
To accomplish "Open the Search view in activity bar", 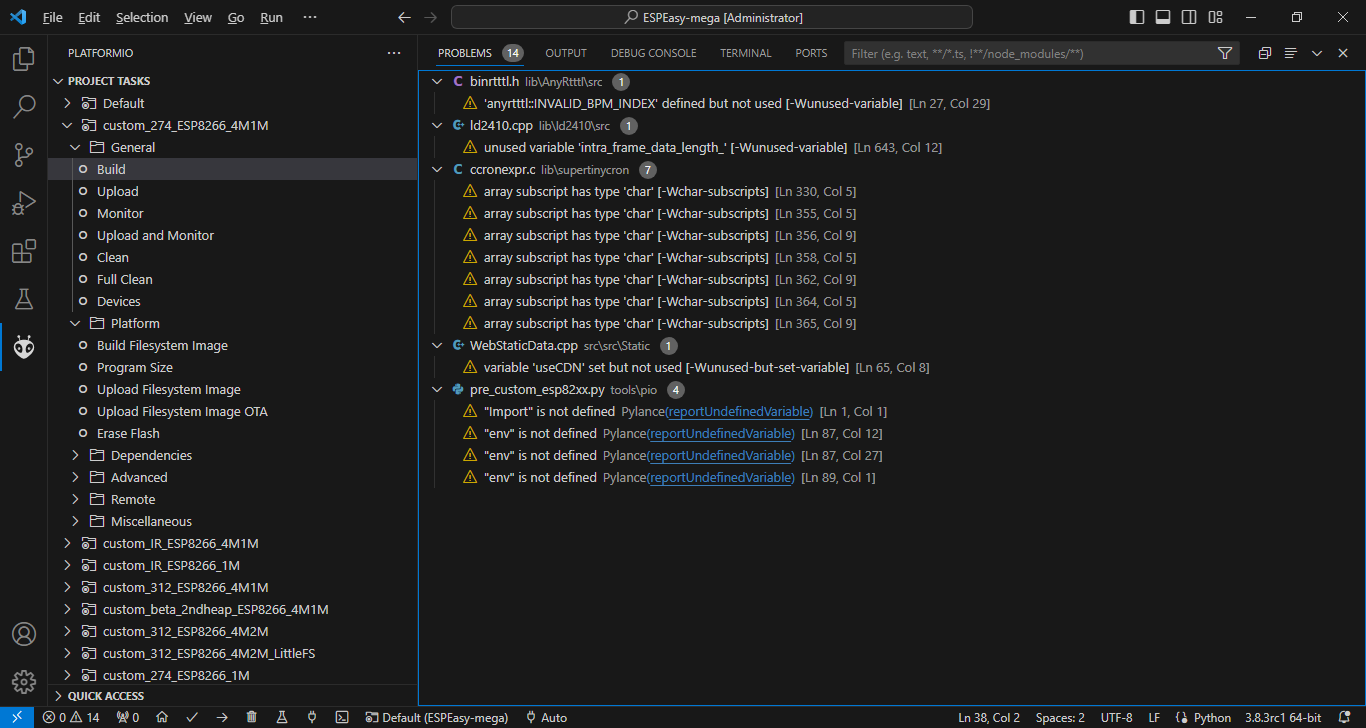I will coord(24,107).
